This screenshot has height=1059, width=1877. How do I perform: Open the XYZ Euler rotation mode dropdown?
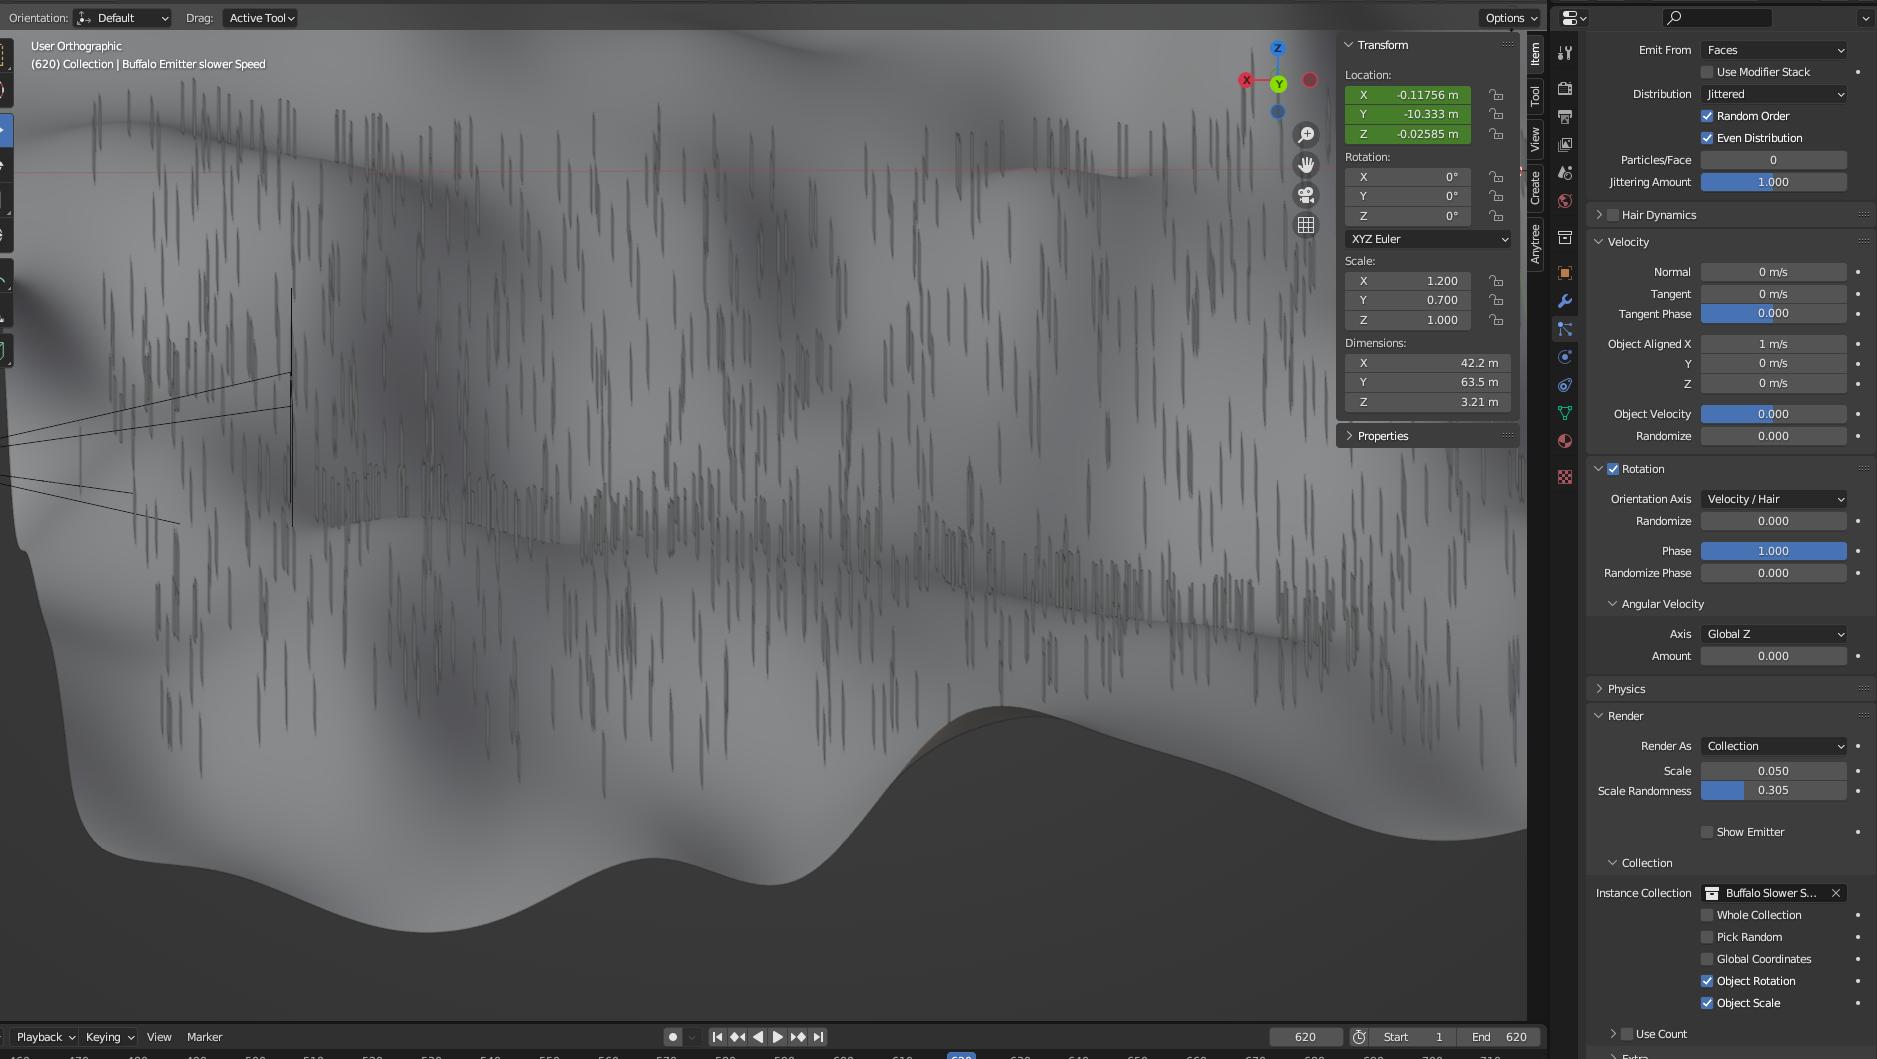tap(1428, 239)
